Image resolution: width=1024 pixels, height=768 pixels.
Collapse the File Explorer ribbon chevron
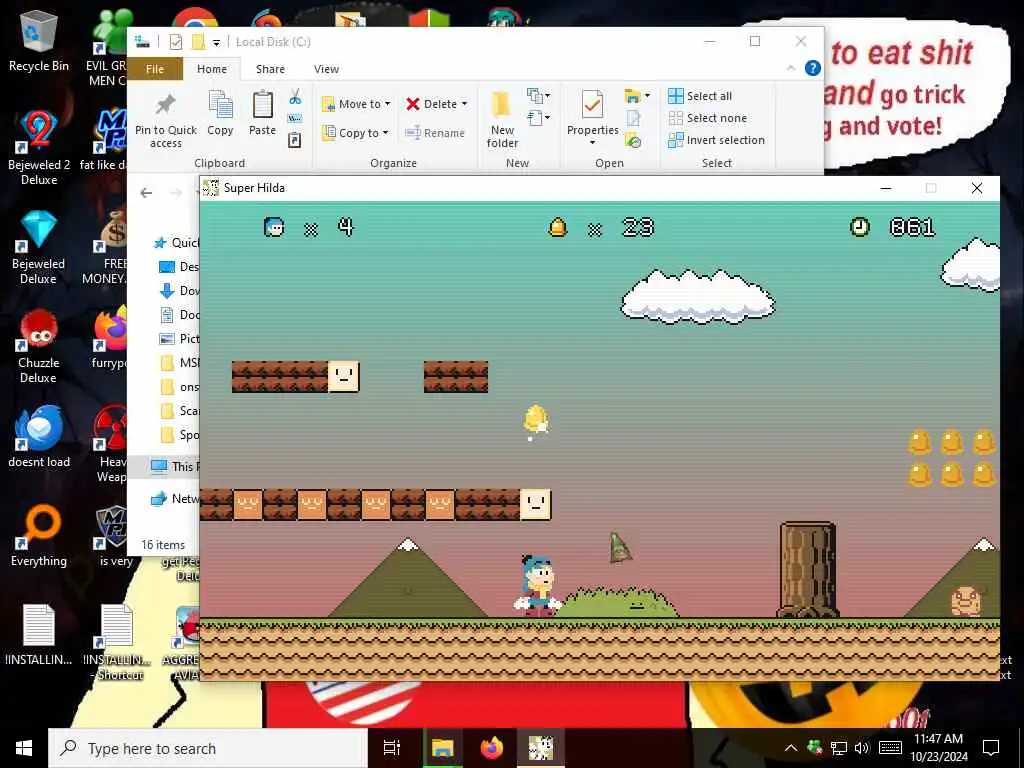(x=791, y=68)
